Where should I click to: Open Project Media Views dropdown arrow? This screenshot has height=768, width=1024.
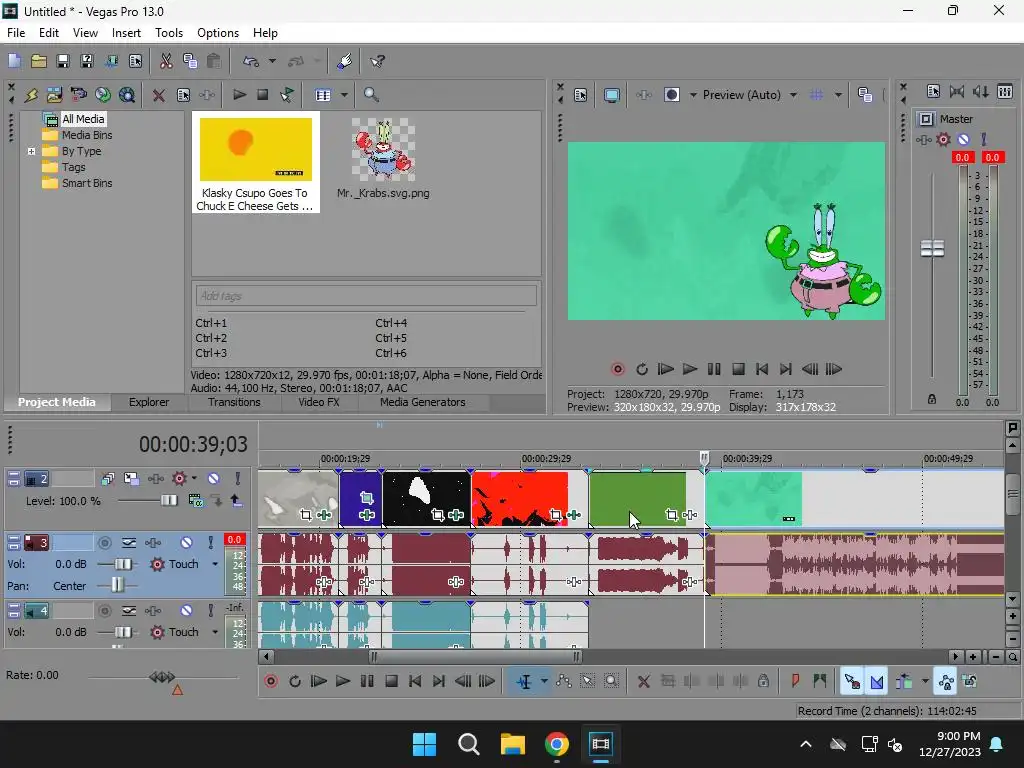(x=344, y=95)
